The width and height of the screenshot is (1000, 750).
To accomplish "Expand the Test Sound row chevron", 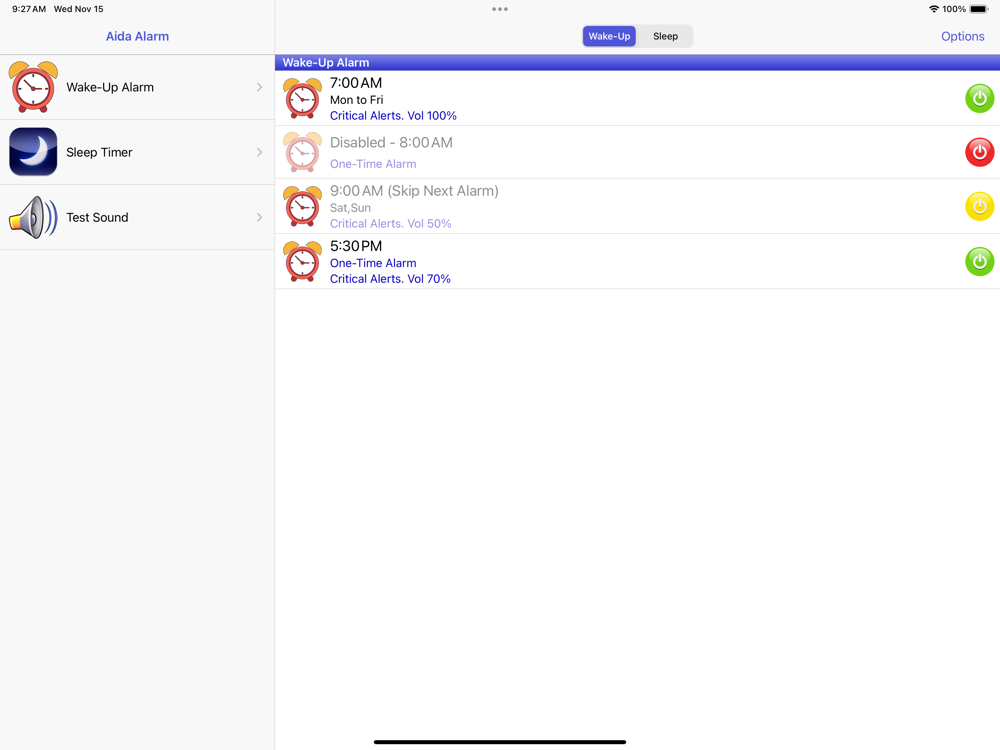I will point(260,217).
